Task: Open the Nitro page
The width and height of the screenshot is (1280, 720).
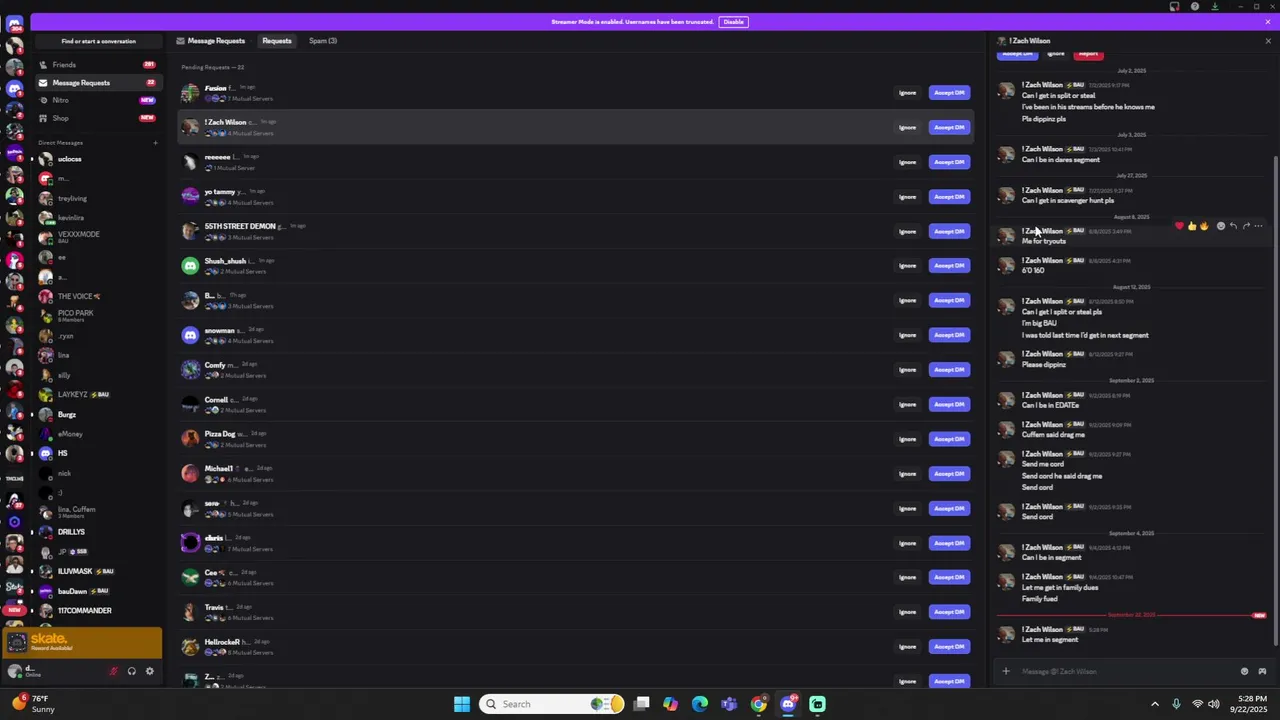Action: click(x=98, y=100)
